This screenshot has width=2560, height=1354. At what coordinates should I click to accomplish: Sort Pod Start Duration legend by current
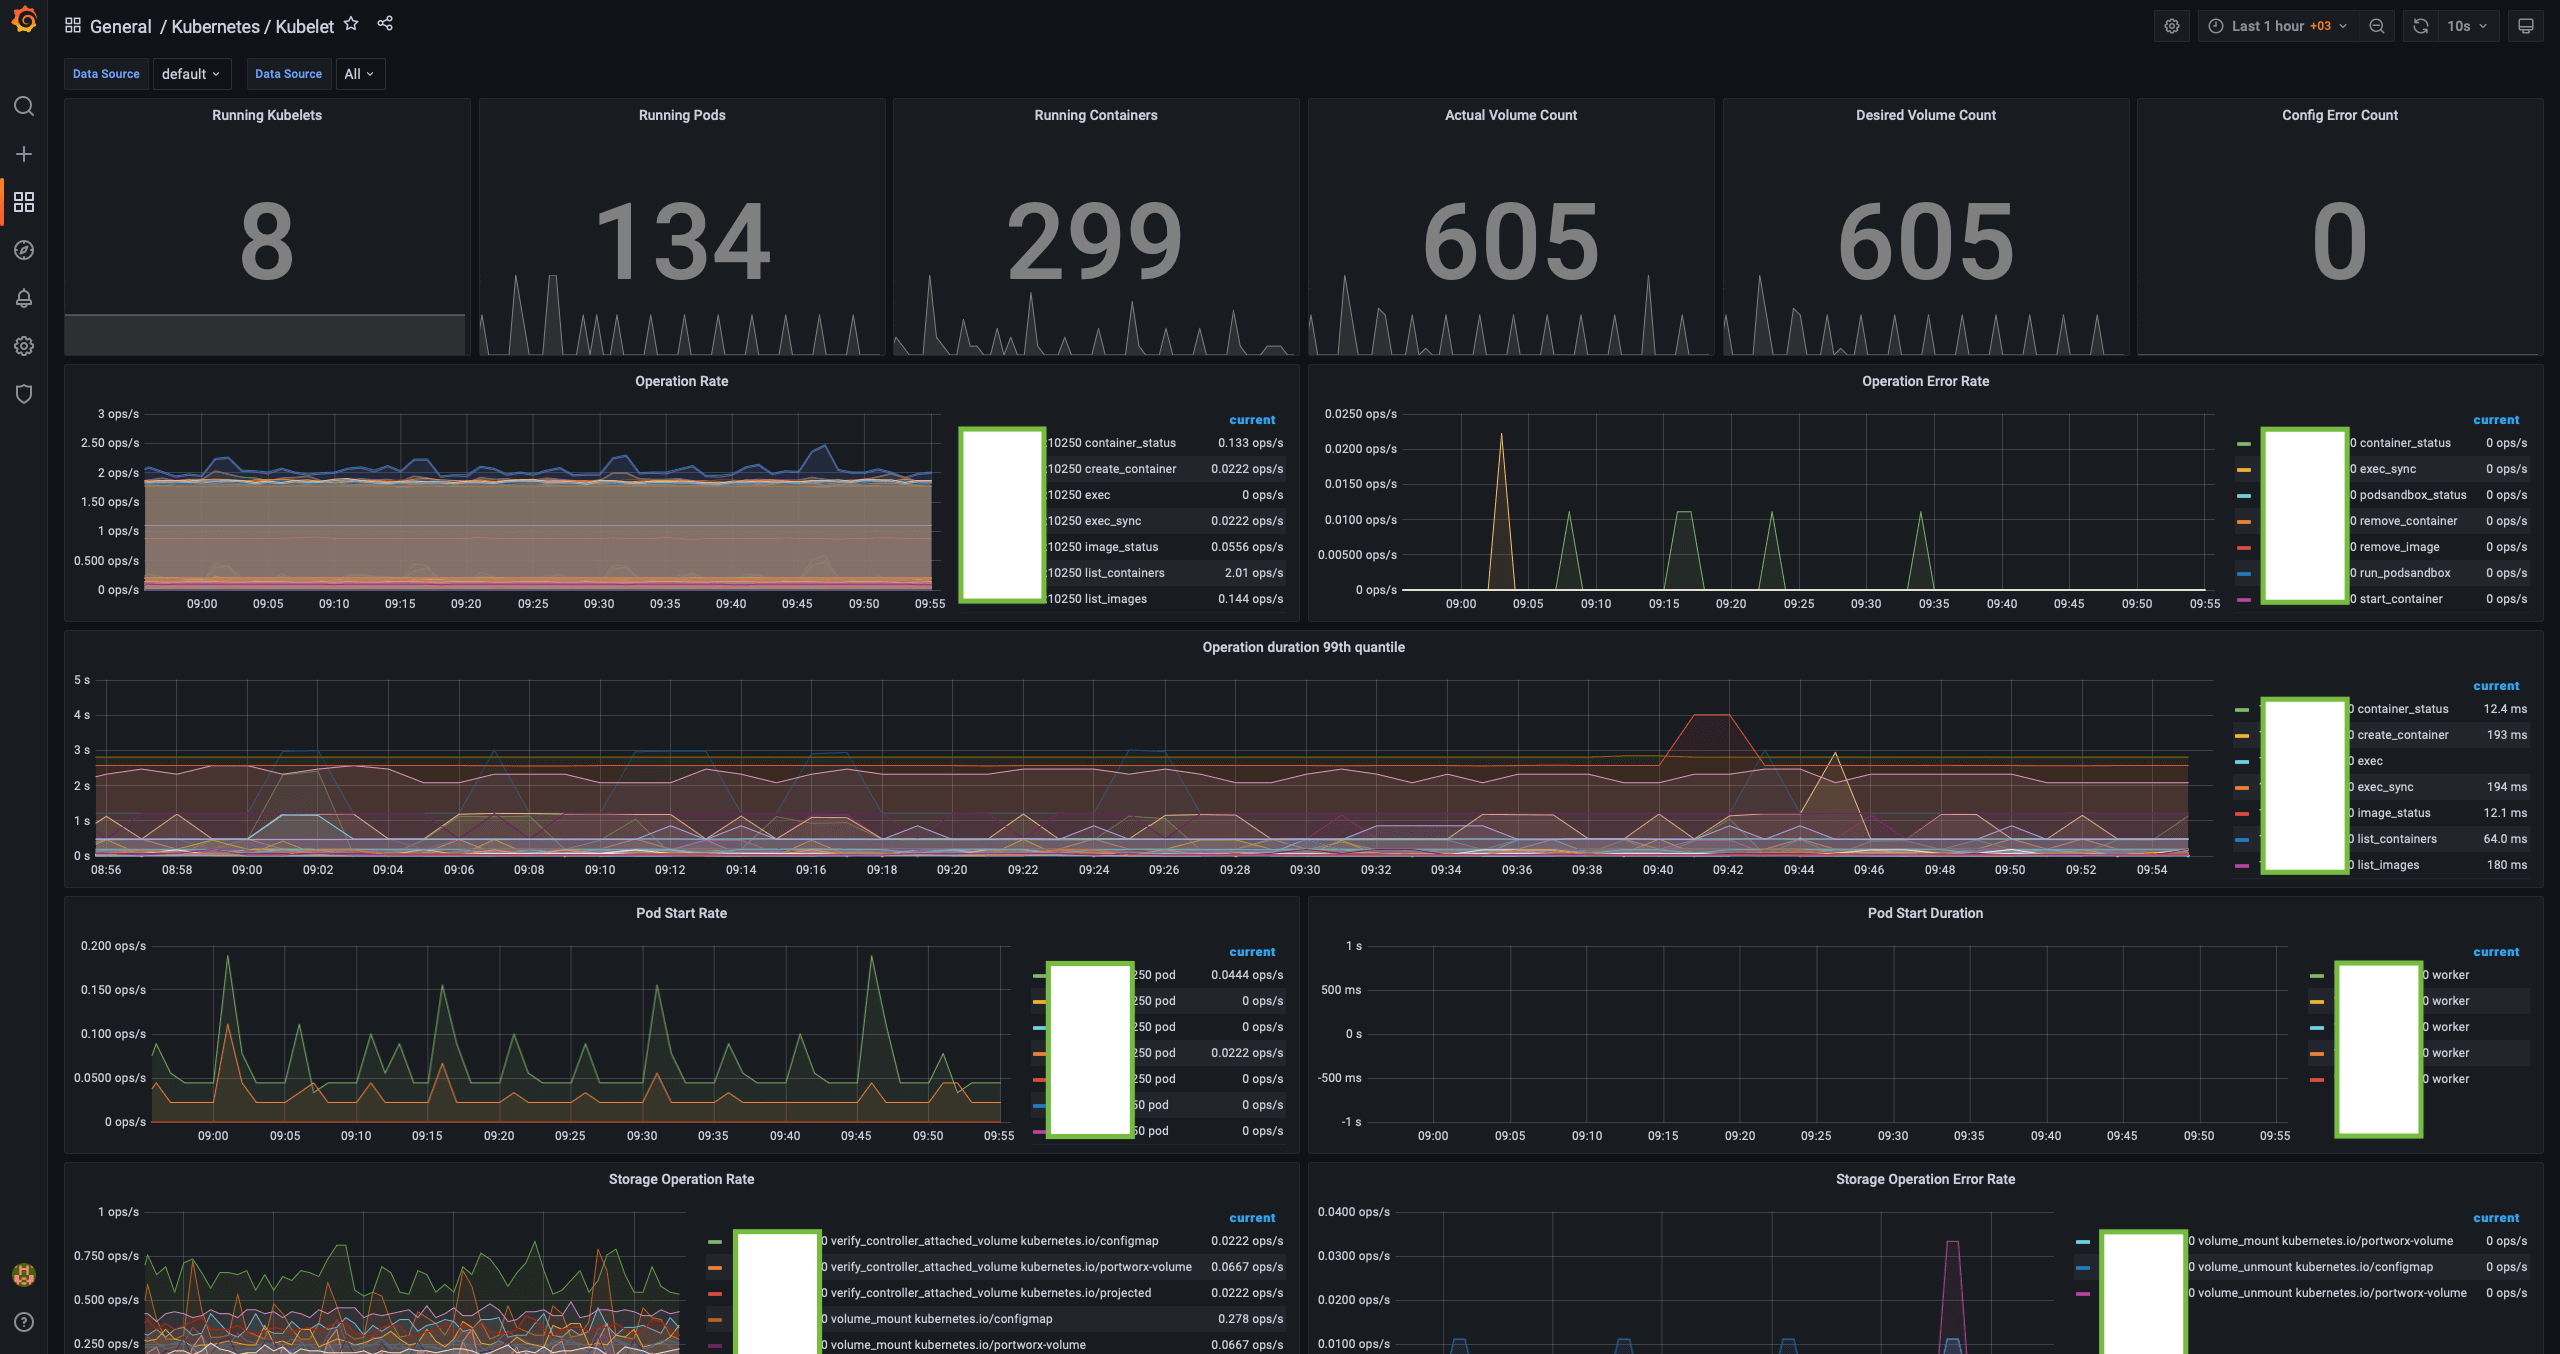point(2496,952)
